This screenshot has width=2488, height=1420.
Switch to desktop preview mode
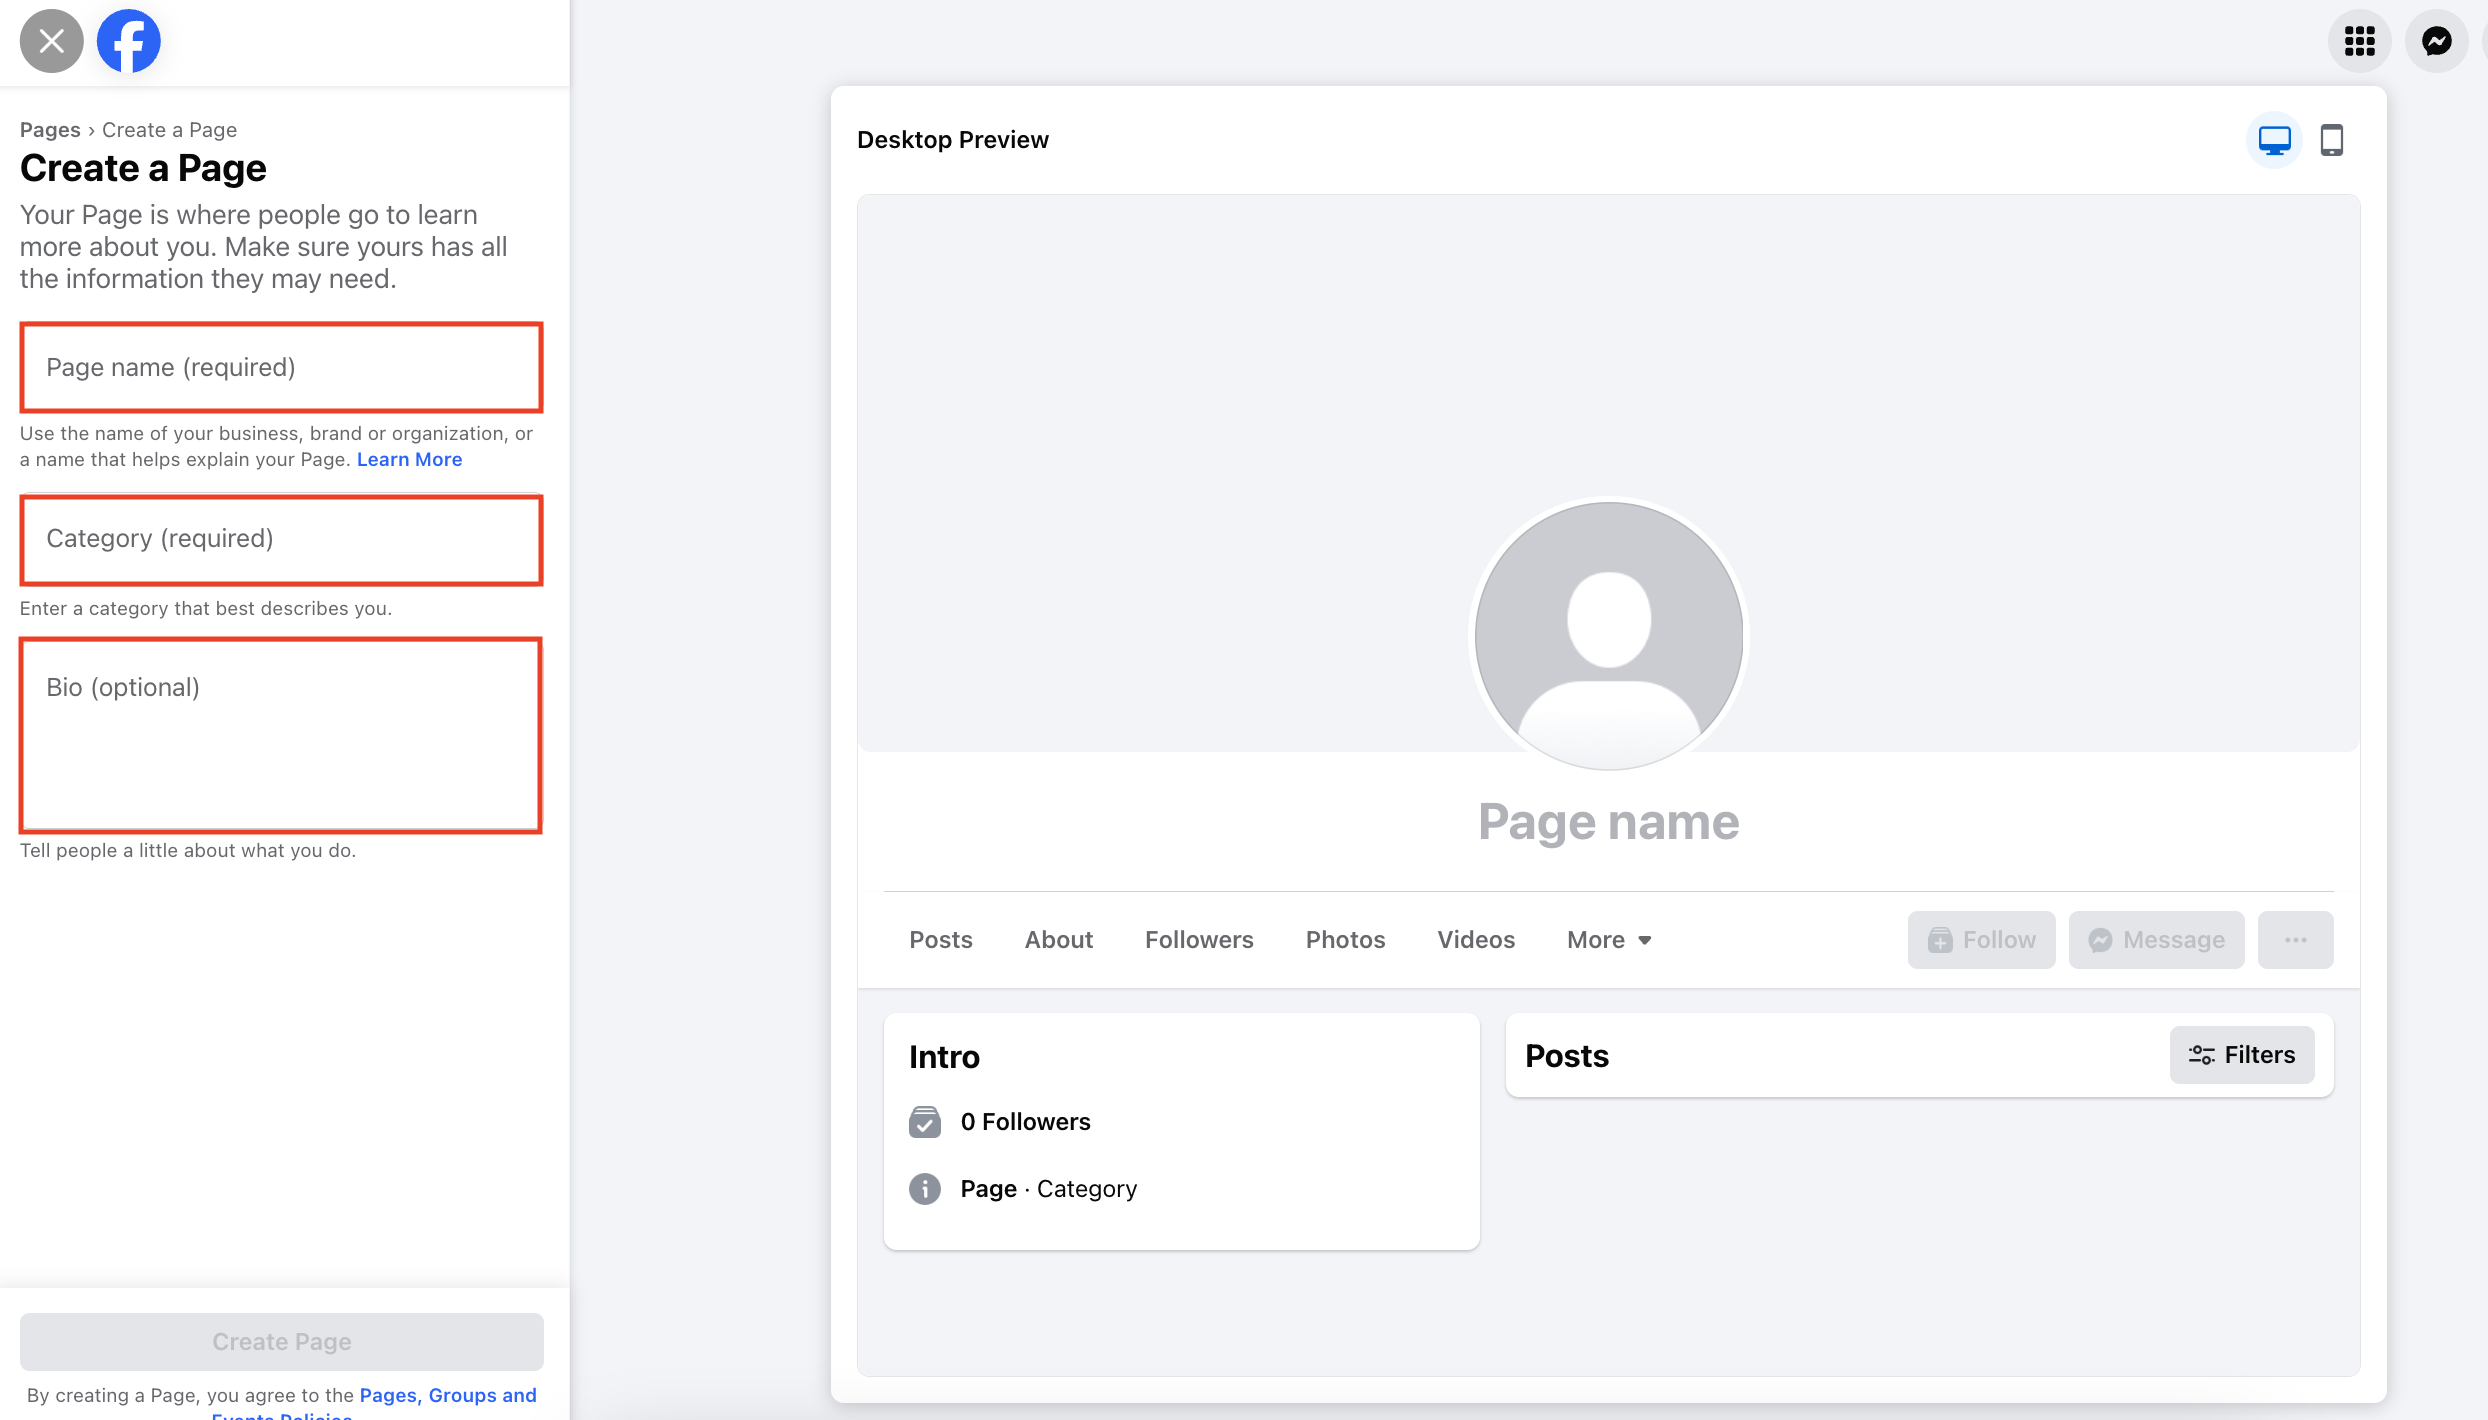[x=2274, y=140]
